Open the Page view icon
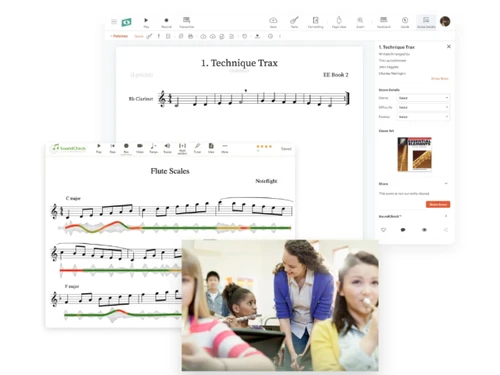Screen dimensions: 500x375 click(x=339, y=22)
